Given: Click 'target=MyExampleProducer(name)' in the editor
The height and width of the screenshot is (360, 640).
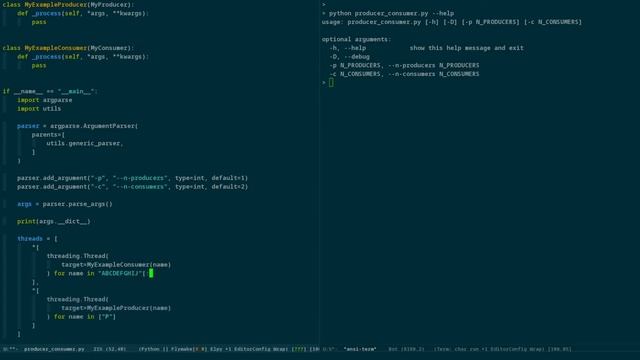Looking at the screenshot, I should pos(116,308).
